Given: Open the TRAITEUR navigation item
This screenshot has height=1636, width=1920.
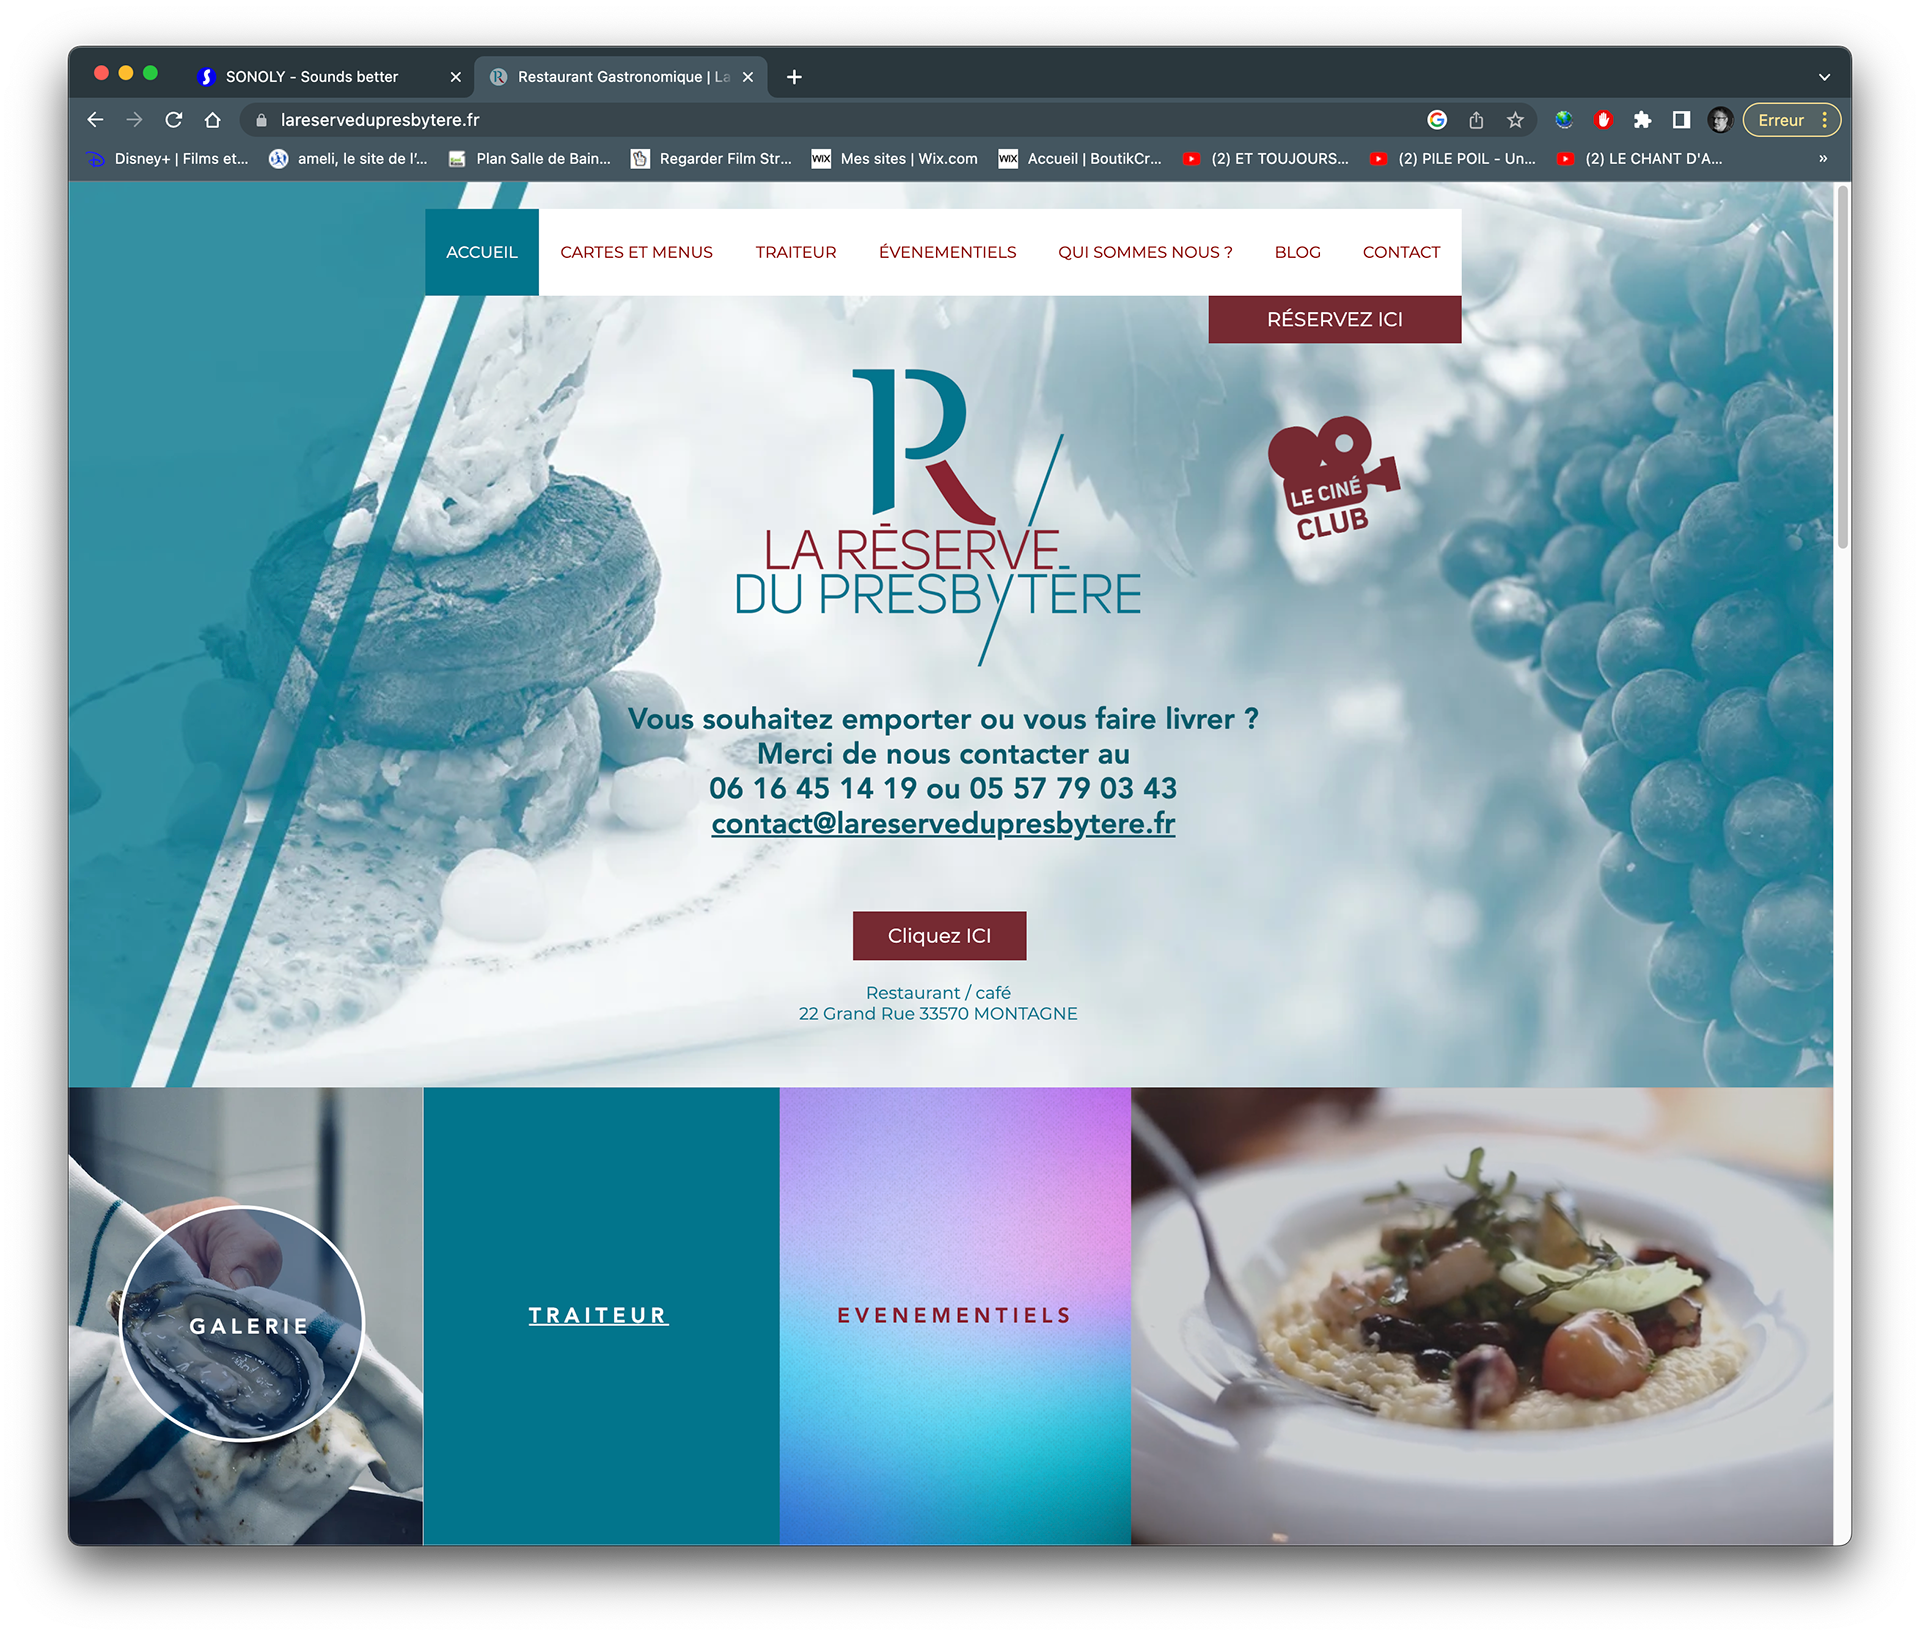Looking at the screenshot, I should [x=796, y=252].
